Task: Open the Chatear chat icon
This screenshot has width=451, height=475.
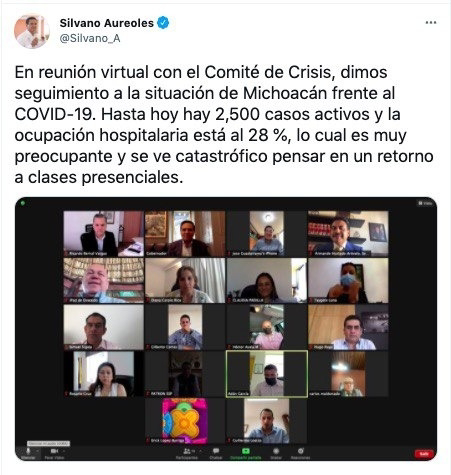Action: pos(216,451)
